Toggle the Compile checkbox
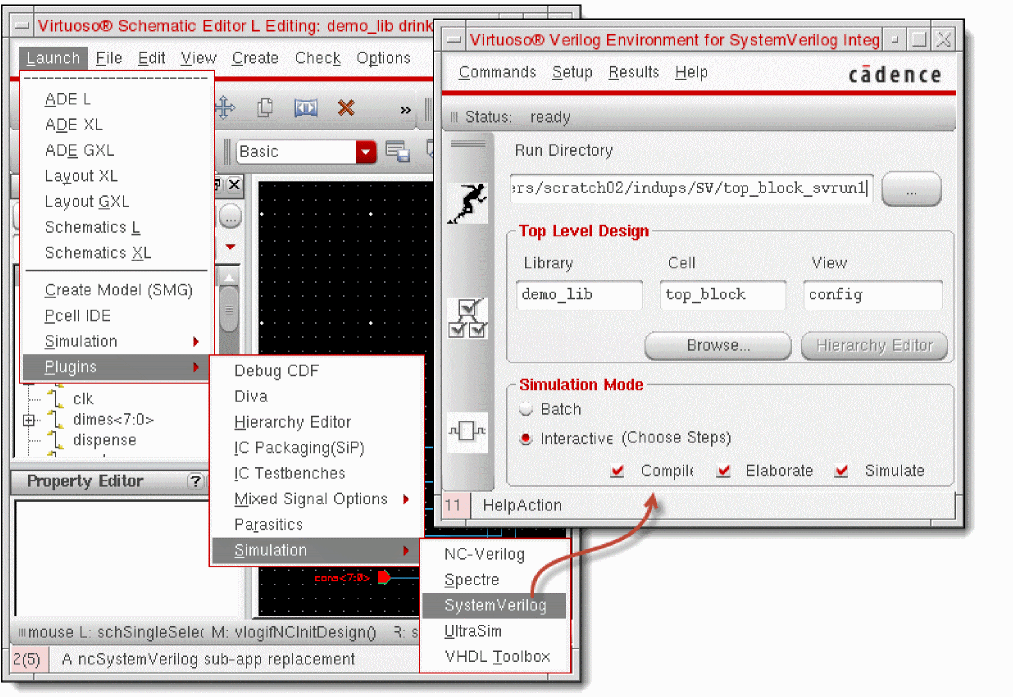1013x697 pixels. [618, 471]
